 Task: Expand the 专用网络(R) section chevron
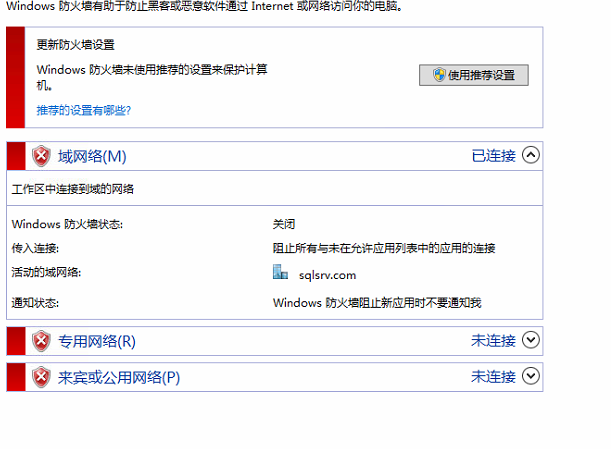[x=531, y=340]
